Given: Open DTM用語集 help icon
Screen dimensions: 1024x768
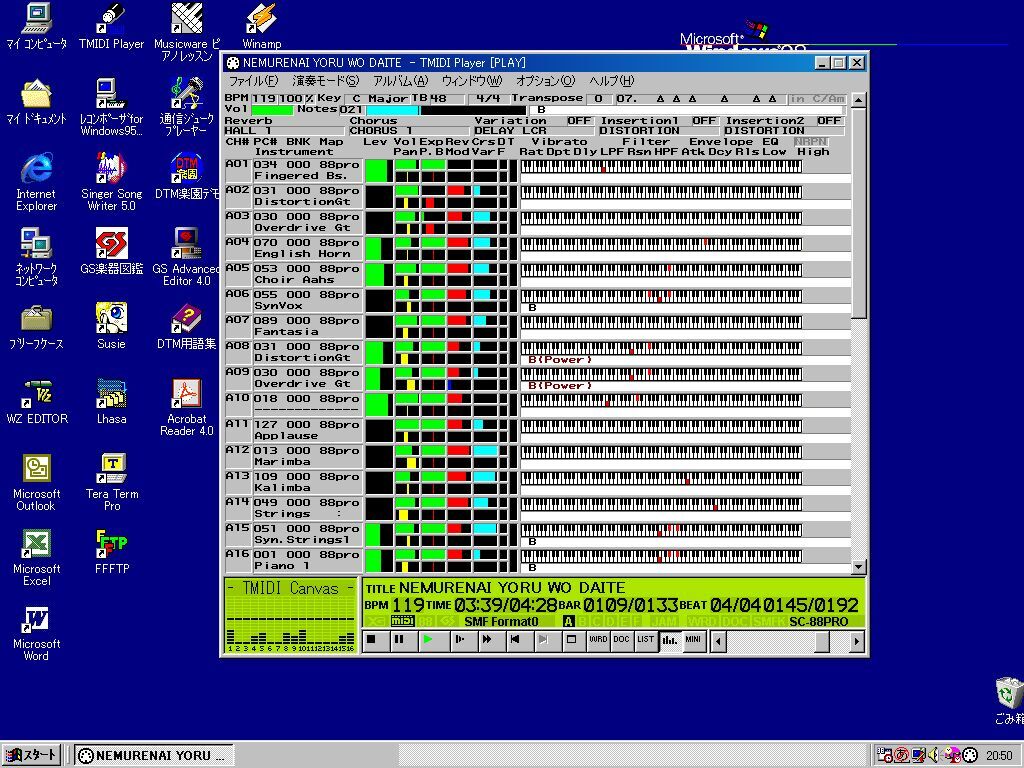Looking at the screenshot, I should [187, 326].
